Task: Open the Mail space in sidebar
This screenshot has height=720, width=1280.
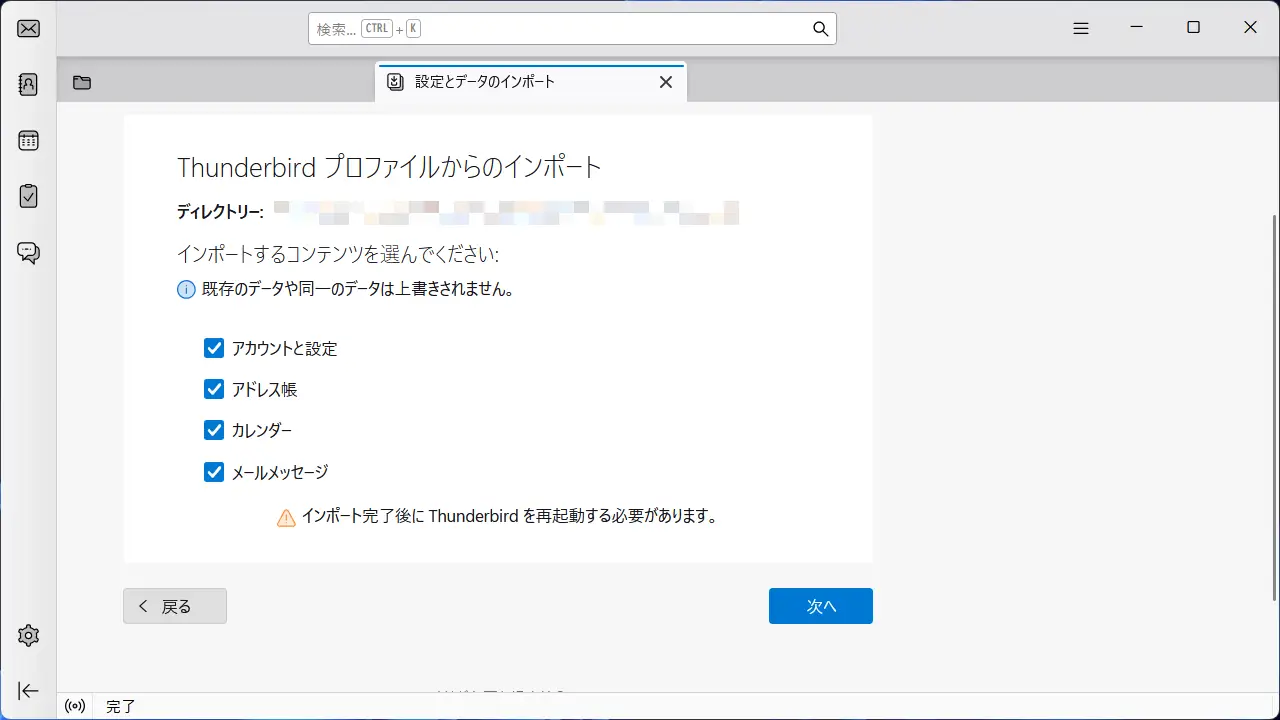Action: coord(28,28)
